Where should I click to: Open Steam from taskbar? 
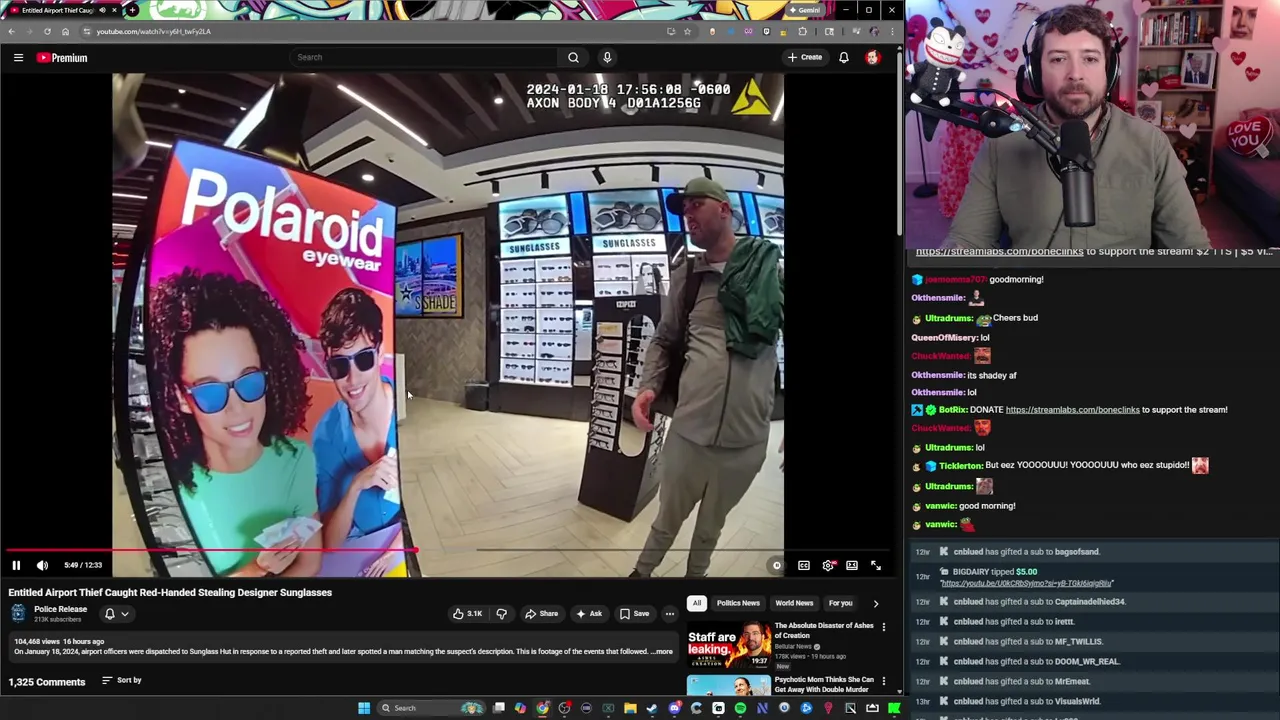coord(652,708)
